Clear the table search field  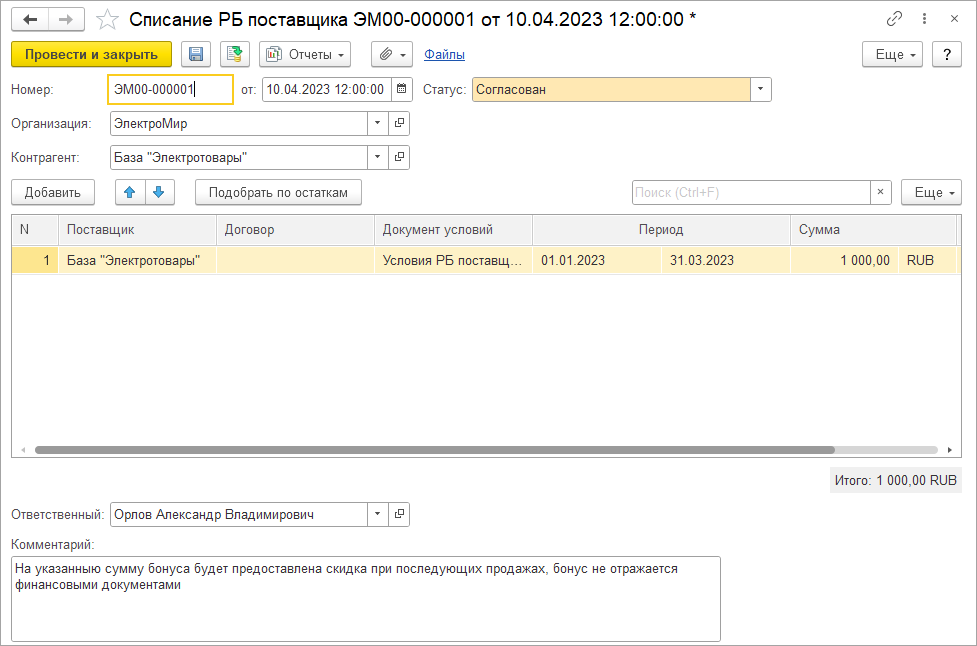pyautogui.click(x=881, y=192)
